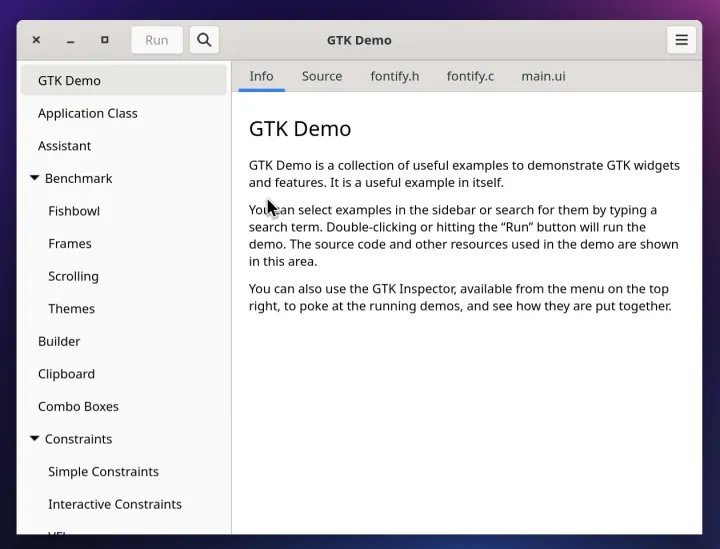Image resolution: width=720 pixels, height=549 pixels.
Task: Click the Run button
Action: coord(157,40)
